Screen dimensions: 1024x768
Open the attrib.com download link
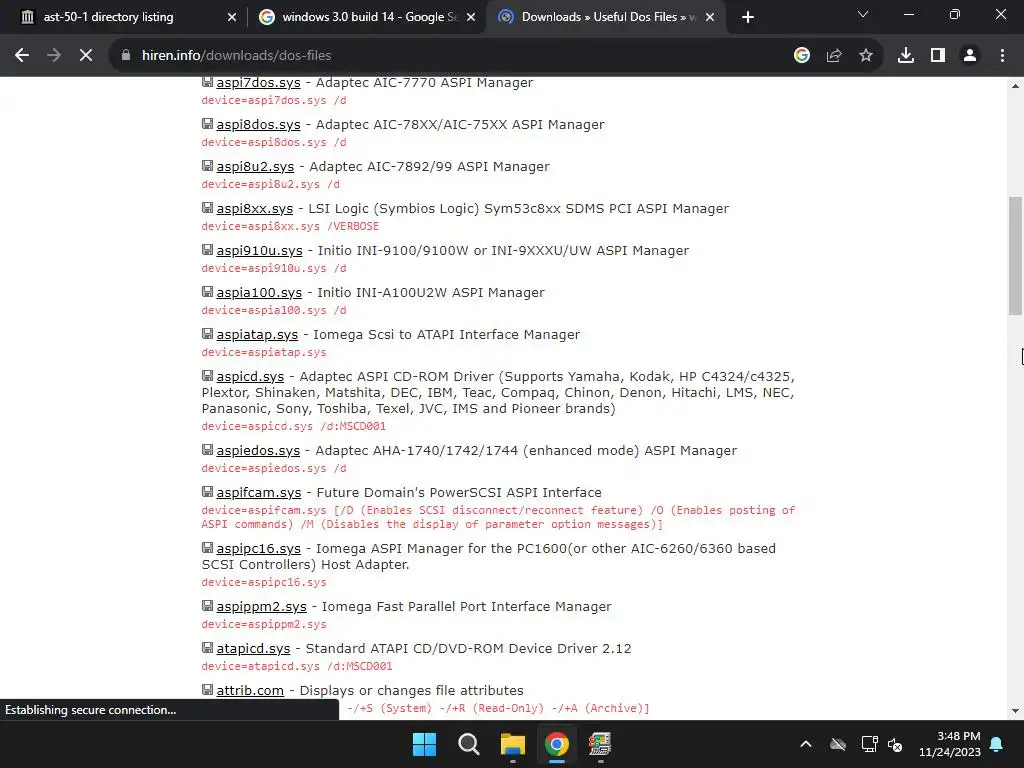250,690
